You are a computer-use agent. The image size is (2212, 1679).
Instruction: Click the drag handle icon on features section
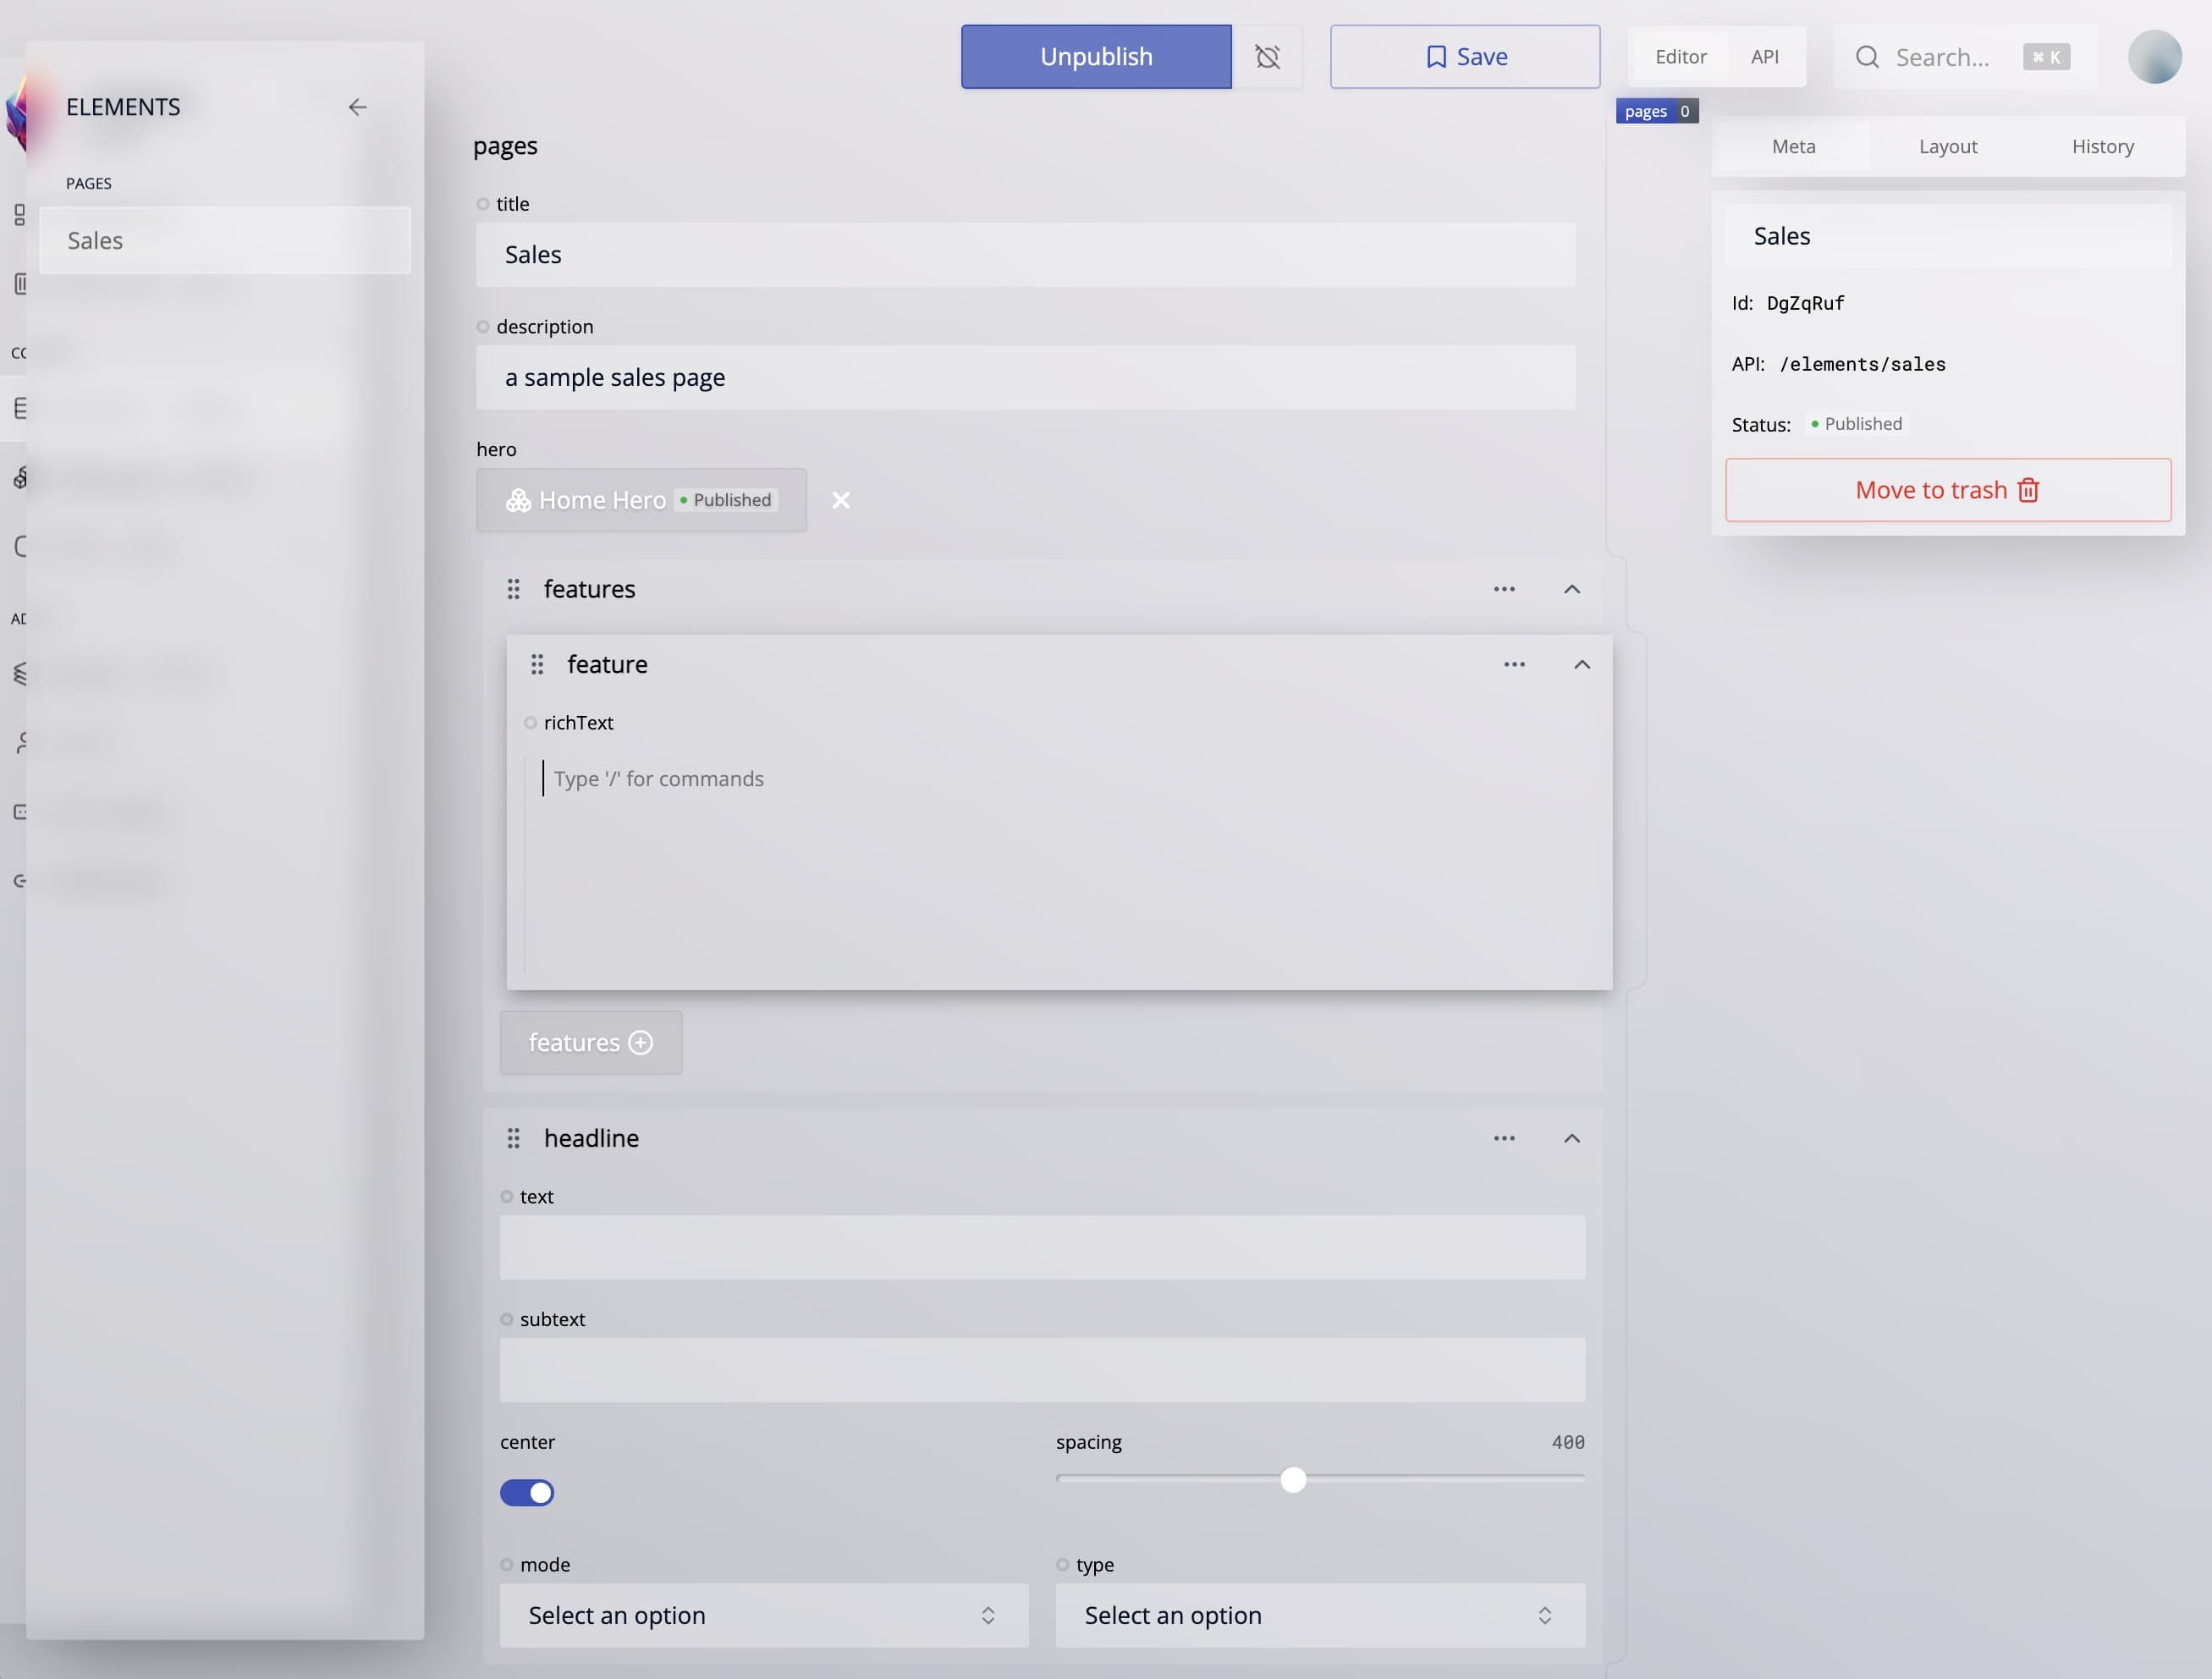coord(514,589)
